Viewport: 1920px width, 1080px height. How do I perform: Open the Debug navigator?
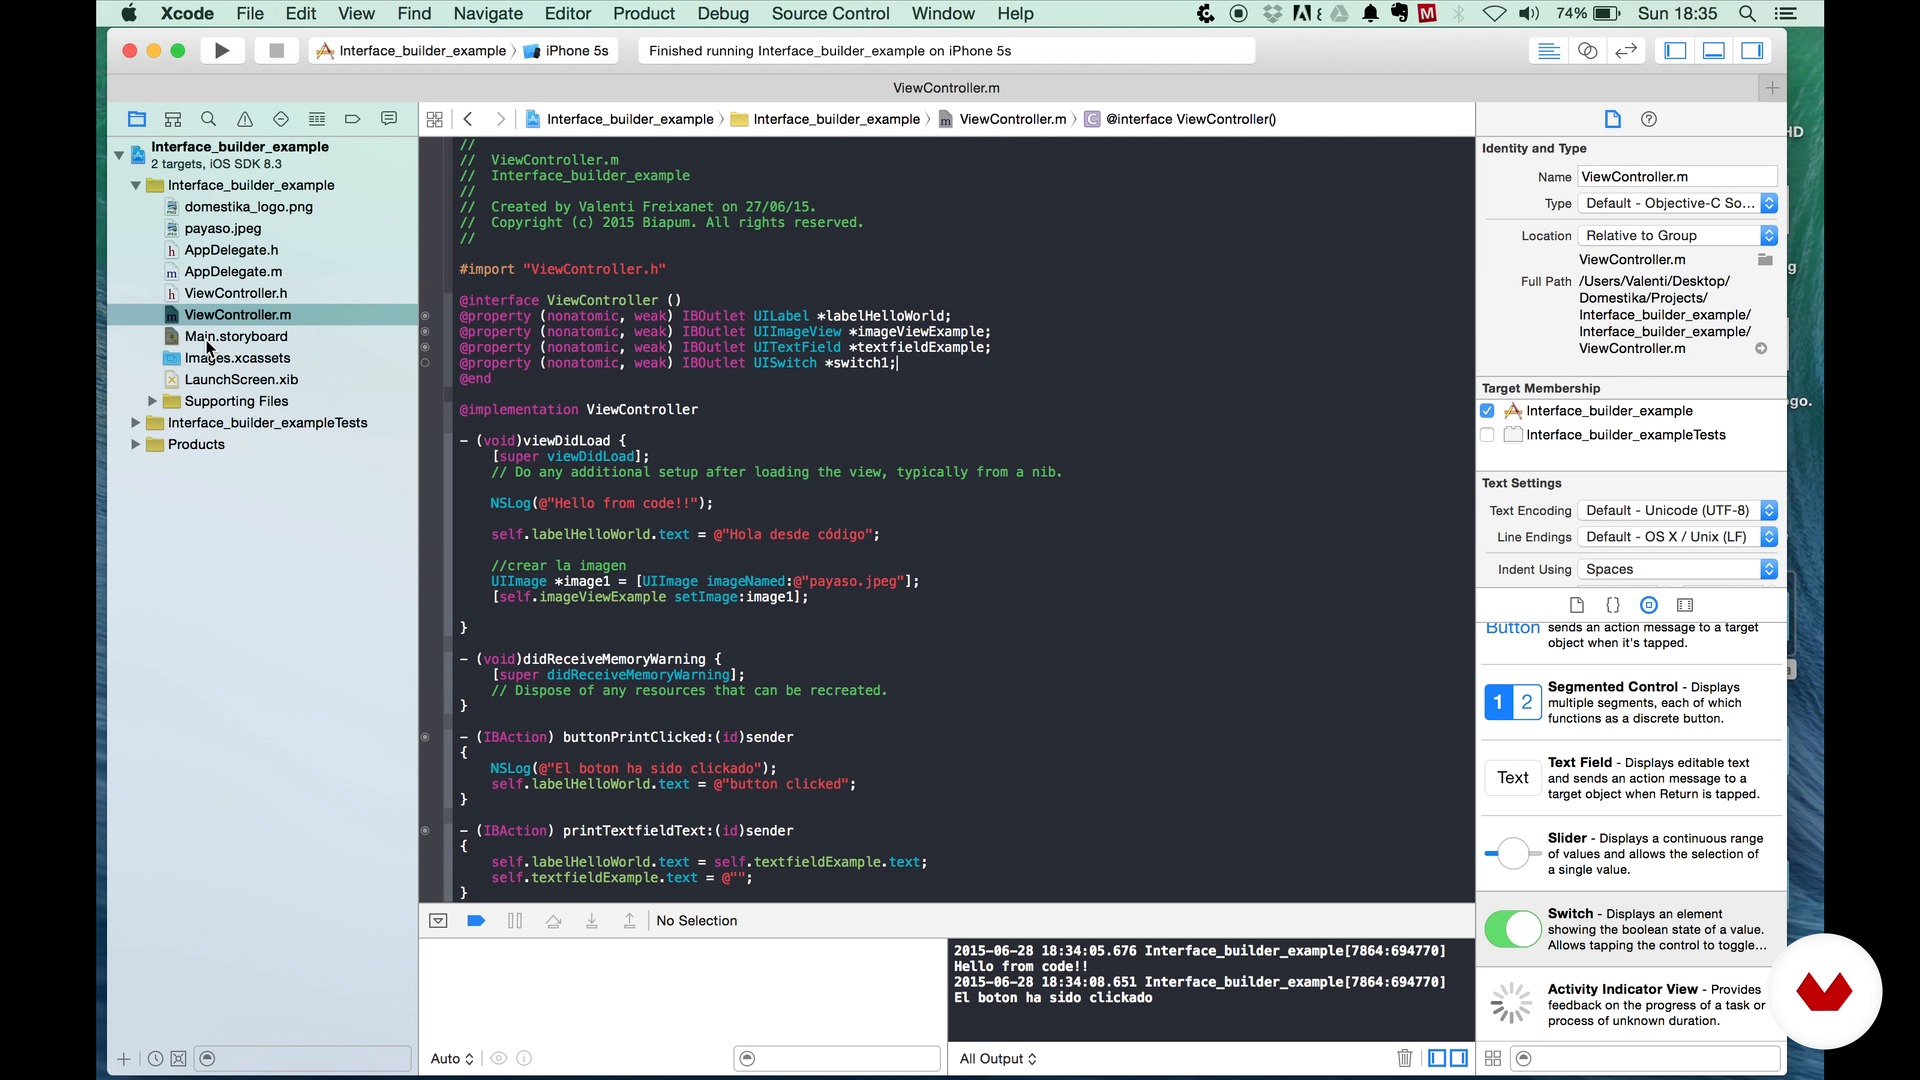click(317, 119)
